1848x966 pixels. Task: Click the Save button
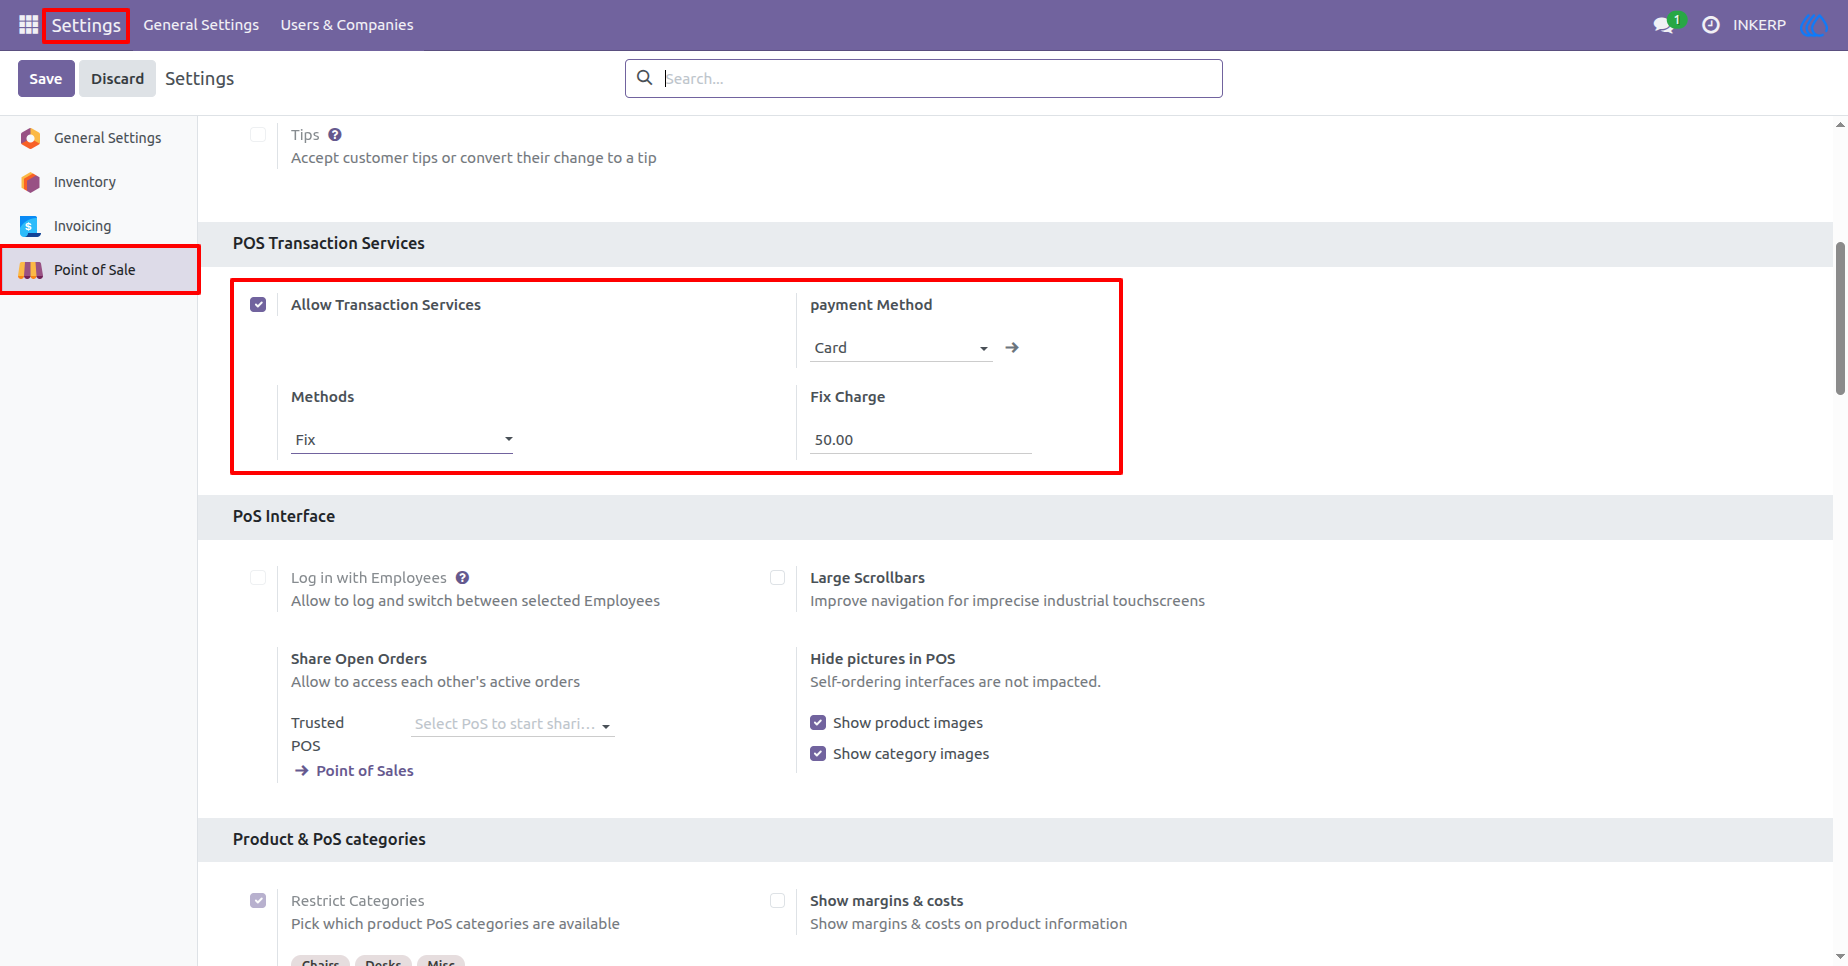pos(46,79)
